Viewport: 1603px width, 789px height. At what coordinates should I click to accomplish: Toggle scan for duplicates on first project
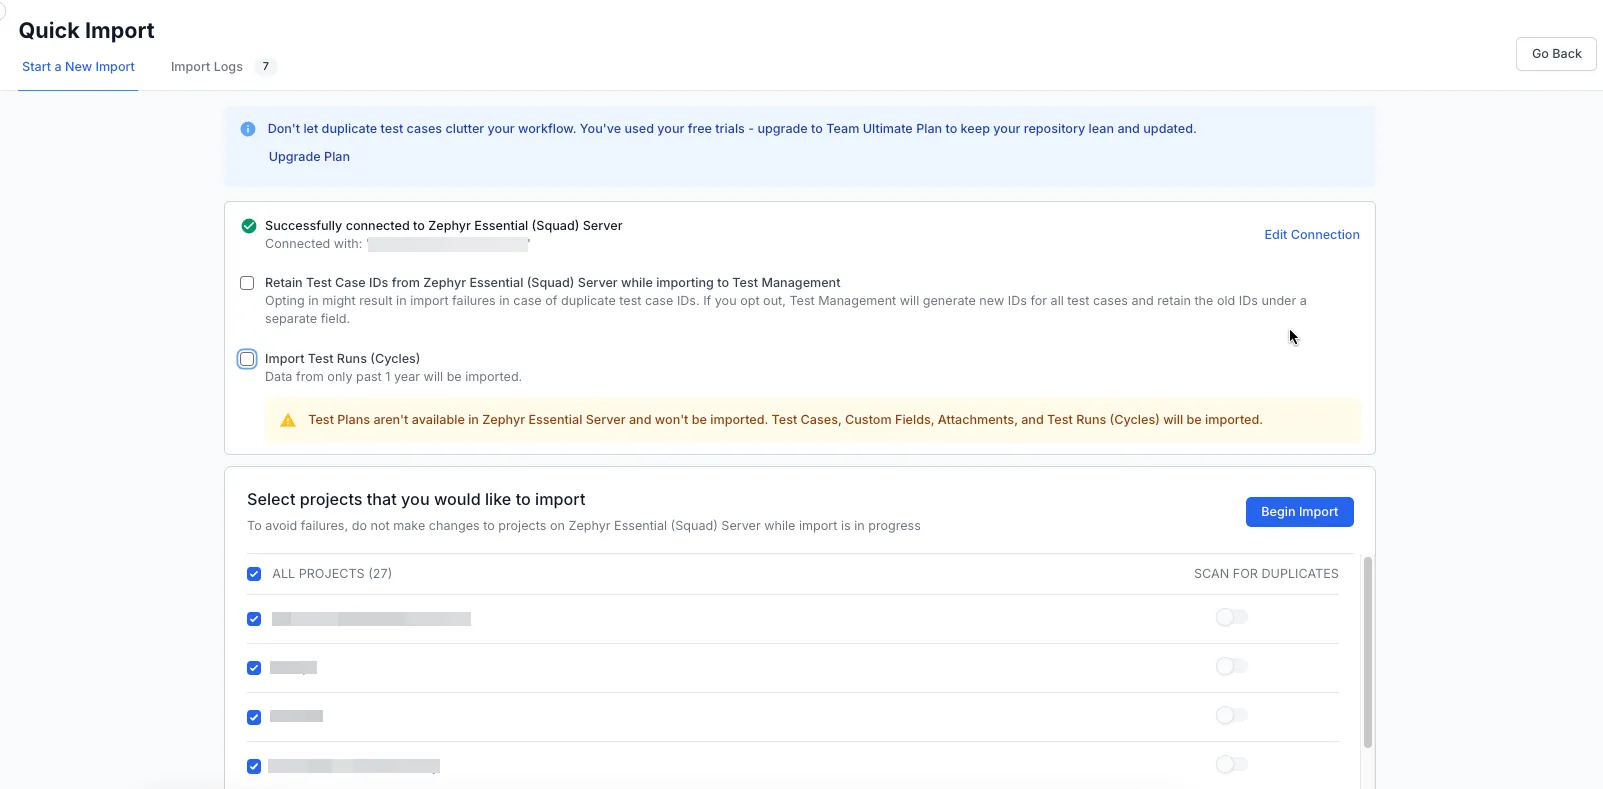tap(1232, 617)
